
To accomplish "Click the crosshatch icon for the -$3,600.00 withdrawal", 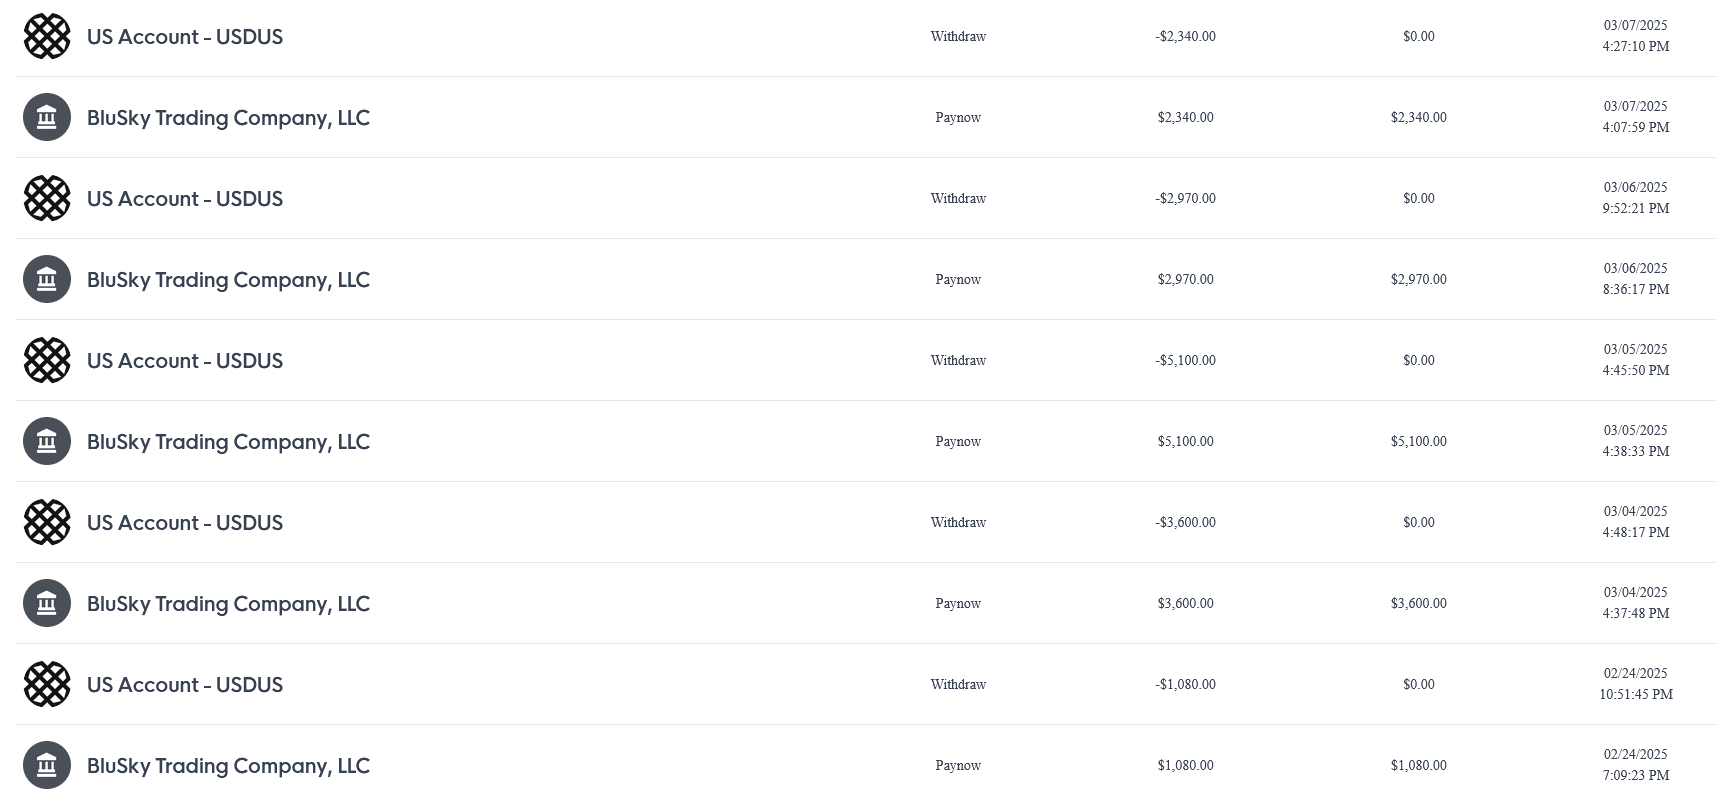I will click(47, 522).
